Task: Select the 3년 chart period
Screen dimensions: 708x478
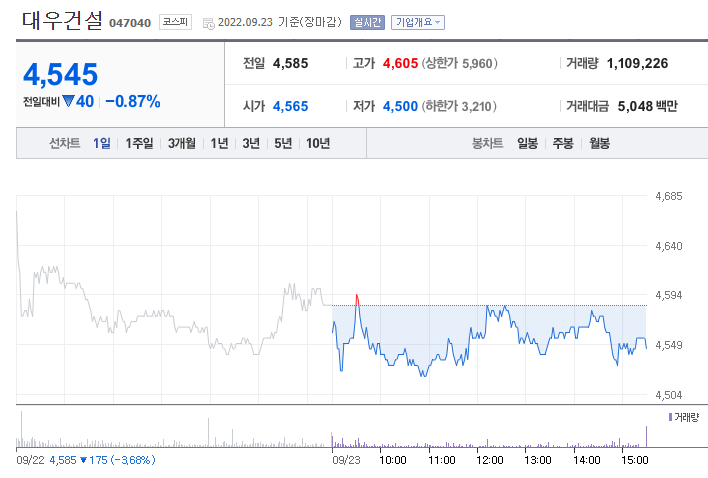Action: (x=251, y=144)
